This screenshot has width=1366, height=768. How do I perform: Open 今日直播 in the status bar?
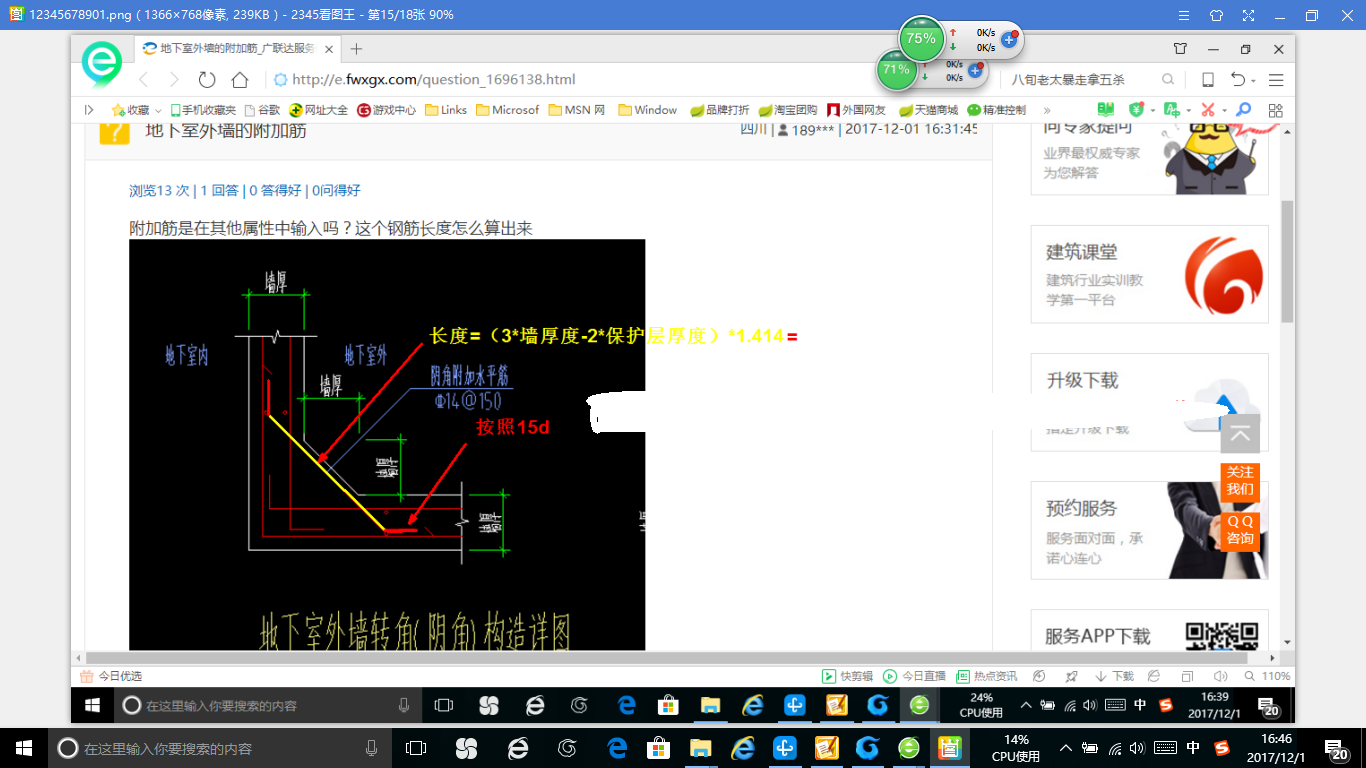pyautogui.click(x=915, y=677)
